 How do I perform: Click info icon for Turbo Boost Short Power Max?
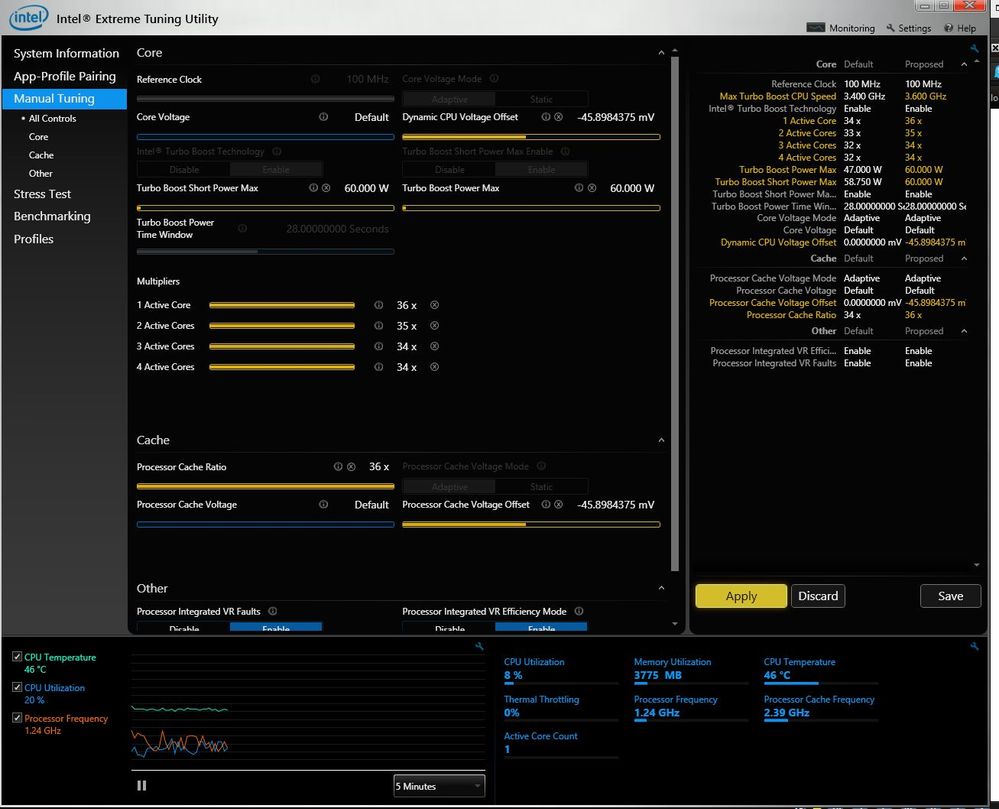(x=313, y=188)
